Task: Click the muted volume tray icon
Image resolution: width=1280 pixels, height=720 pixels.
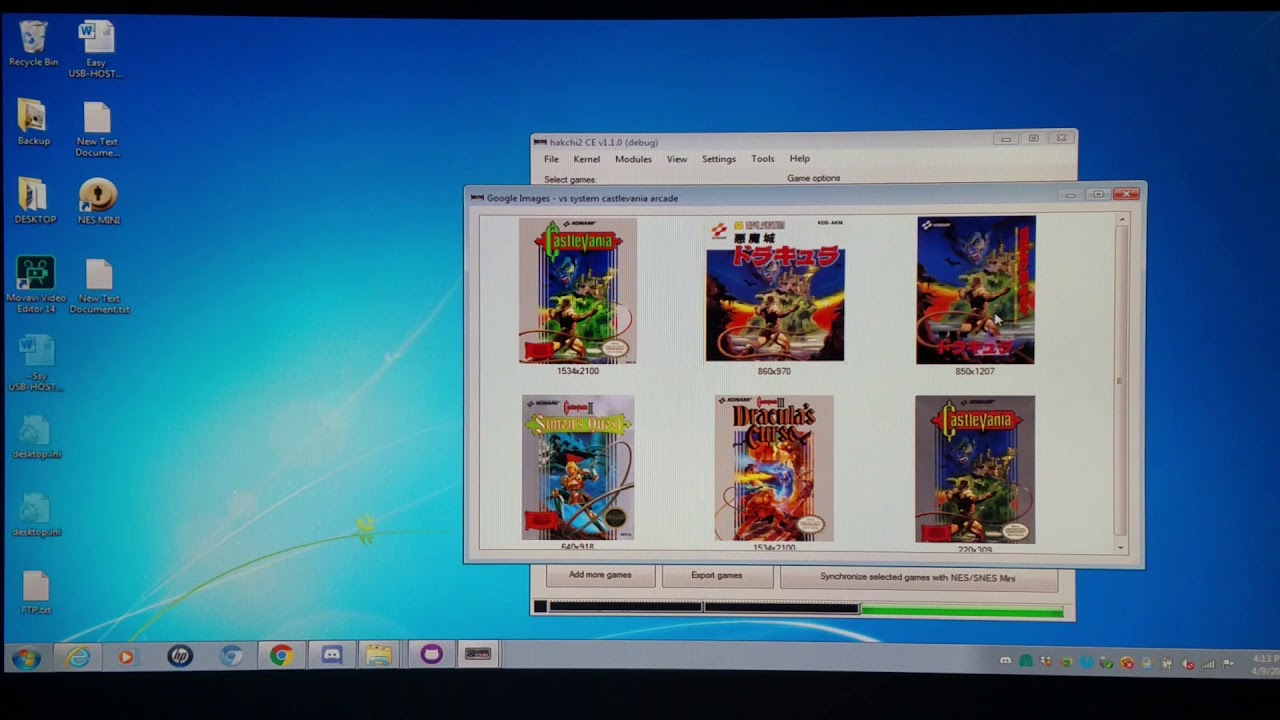Action: 1188,664
